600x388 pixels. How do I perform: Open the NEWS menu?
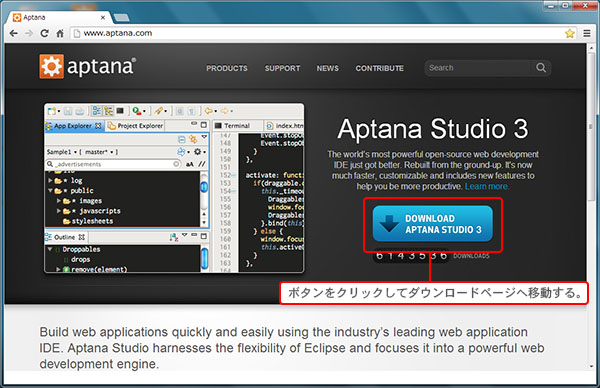(328, 68)
